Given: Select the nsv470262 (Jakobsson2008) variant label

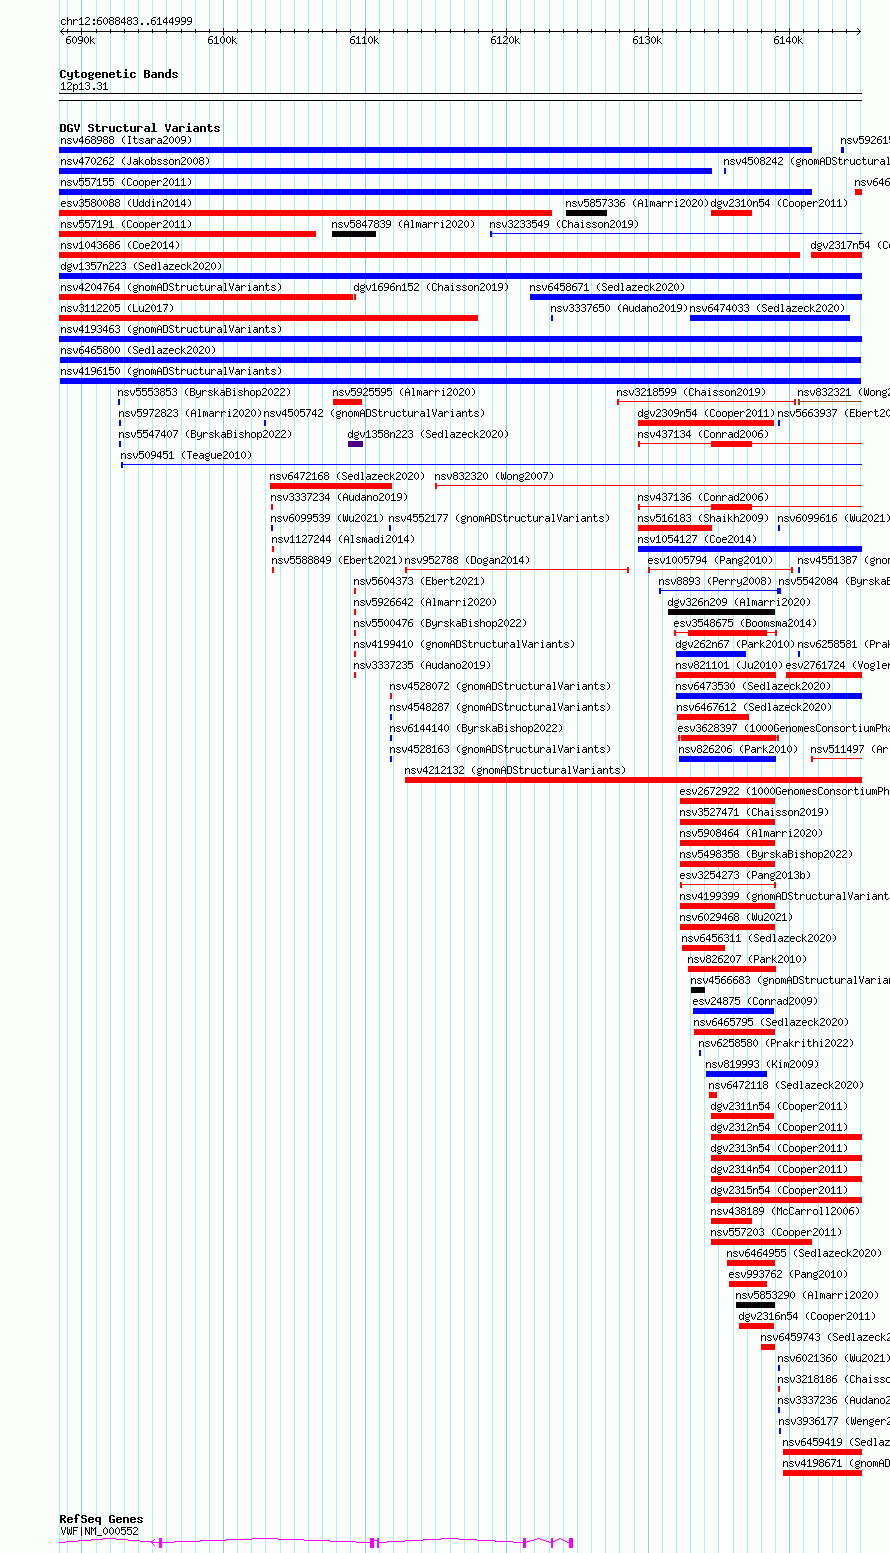Looking at the screenshot, I should (x=135, y=161).
